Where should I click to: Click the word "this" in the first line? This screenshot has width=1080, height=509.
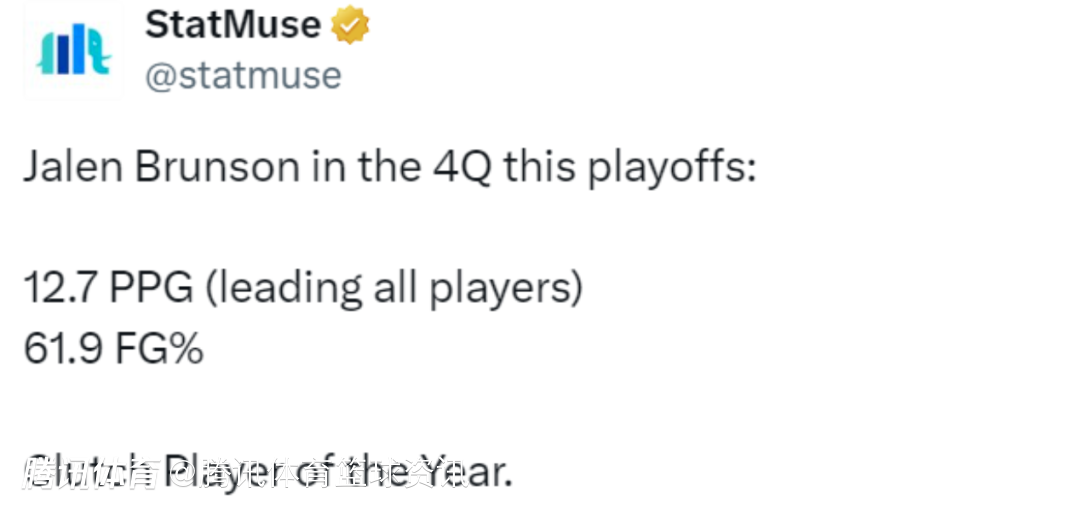point(539,167)
